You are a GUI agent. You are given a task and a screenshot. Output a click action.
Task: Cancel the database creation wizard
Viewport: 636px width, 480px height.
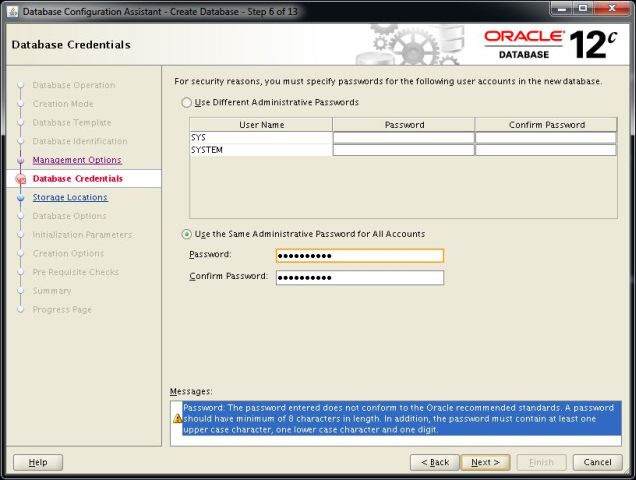(x=597, y=463)
